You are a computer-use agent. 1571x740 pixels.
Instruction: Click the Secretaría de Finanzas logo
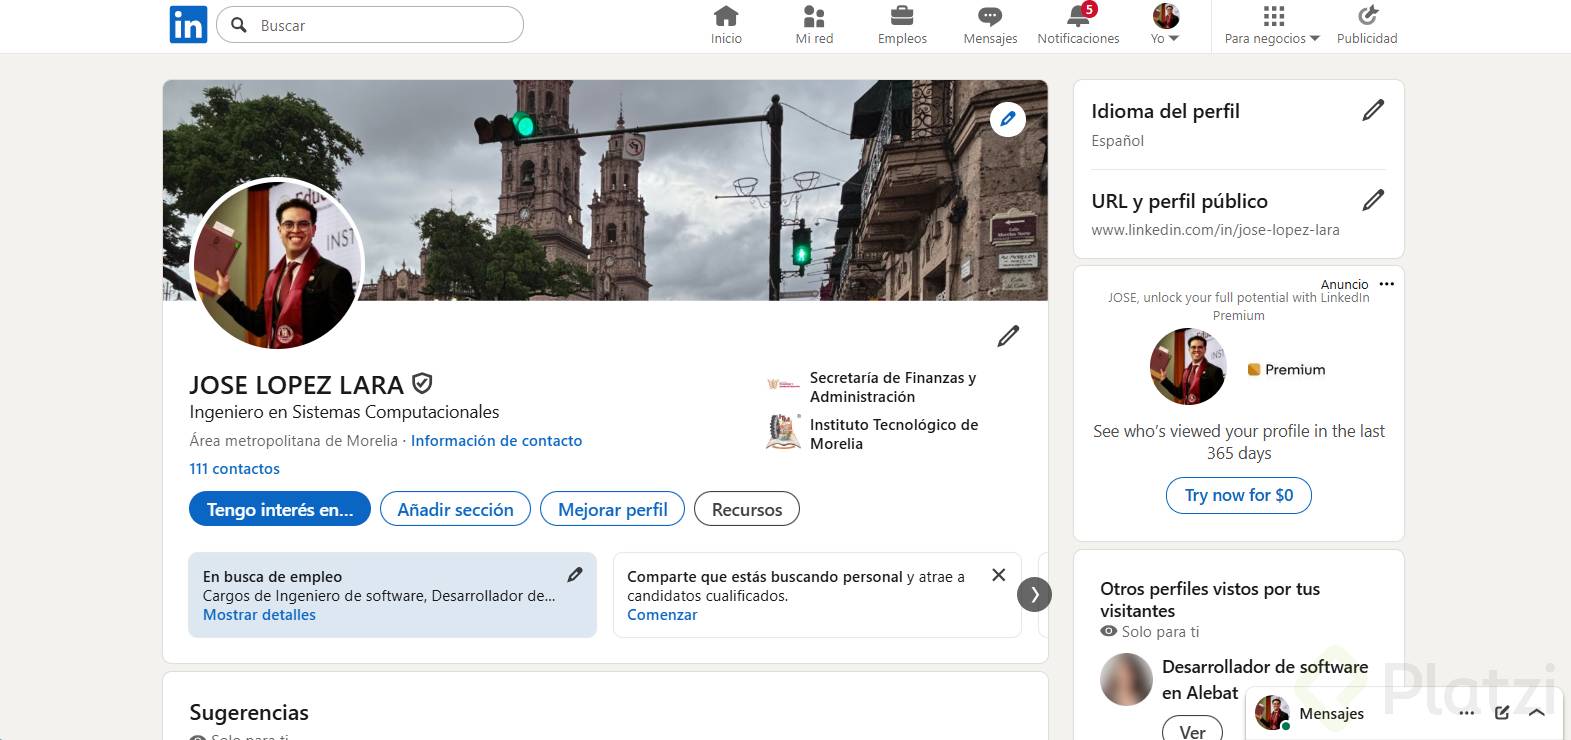pyautogui.click(x=783, y=384)
